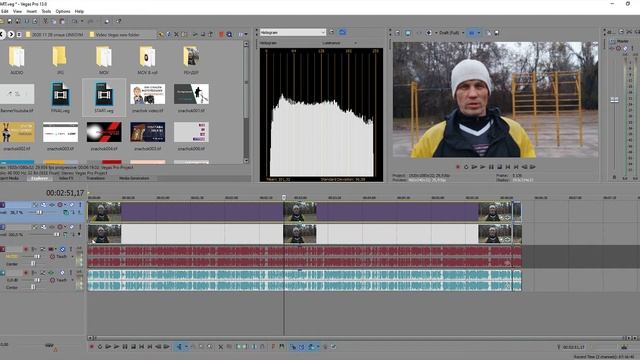Click the Explorer Delete (X) icon
This screenshot has width=640, height=360.
[177, 34]
